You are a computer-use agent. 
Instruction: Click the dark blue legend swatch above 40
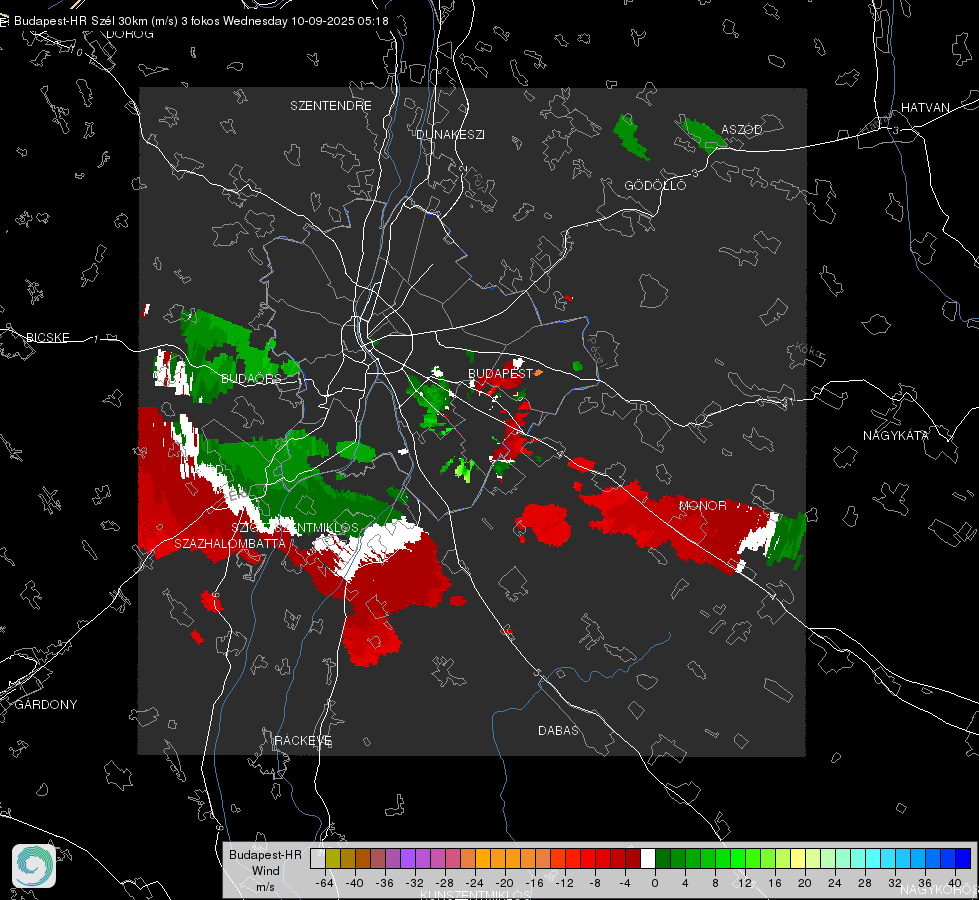coord(963,859)
